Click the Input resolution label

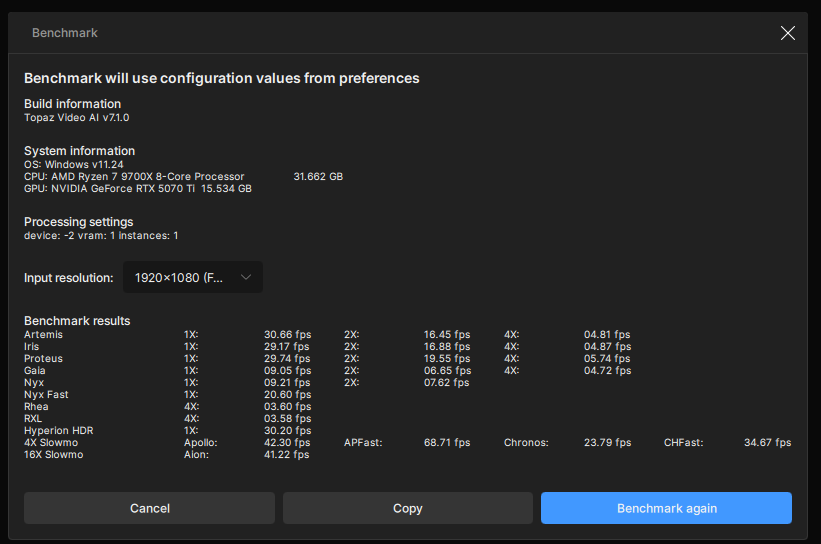(x=68, y=278)
